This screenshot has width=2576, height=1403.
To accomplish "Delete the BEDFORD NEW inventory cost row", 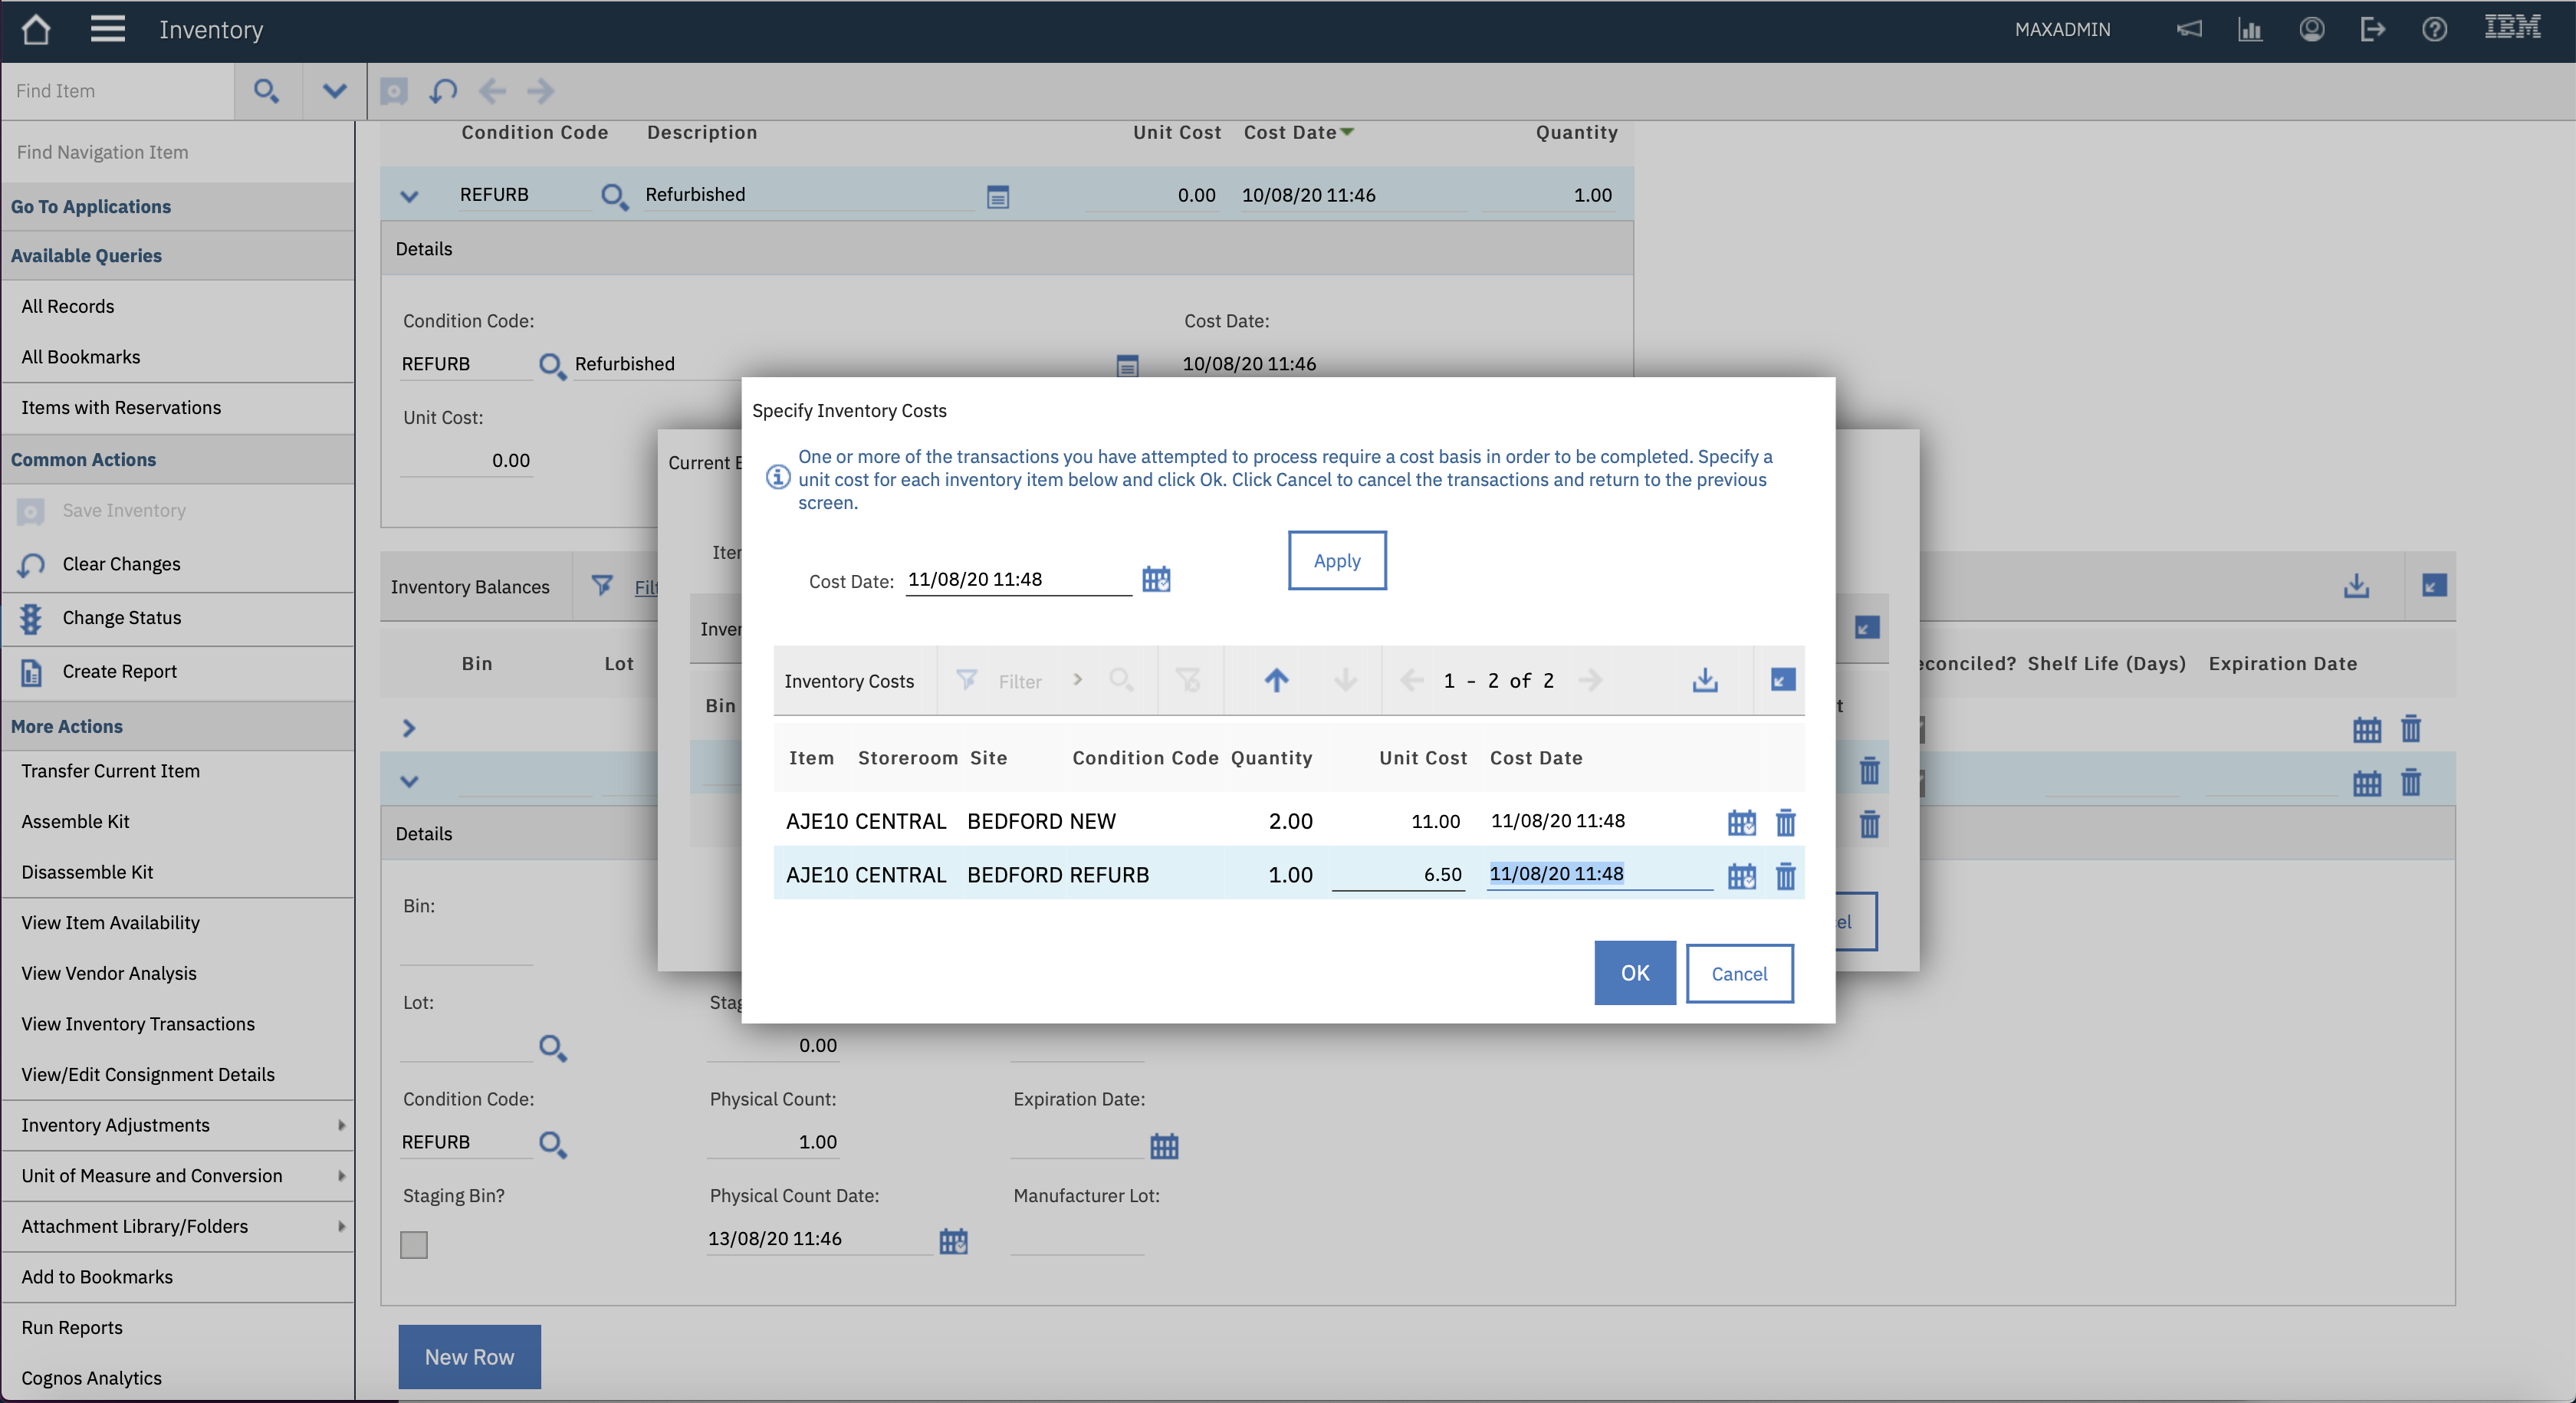I will [x=1785, y=822].
